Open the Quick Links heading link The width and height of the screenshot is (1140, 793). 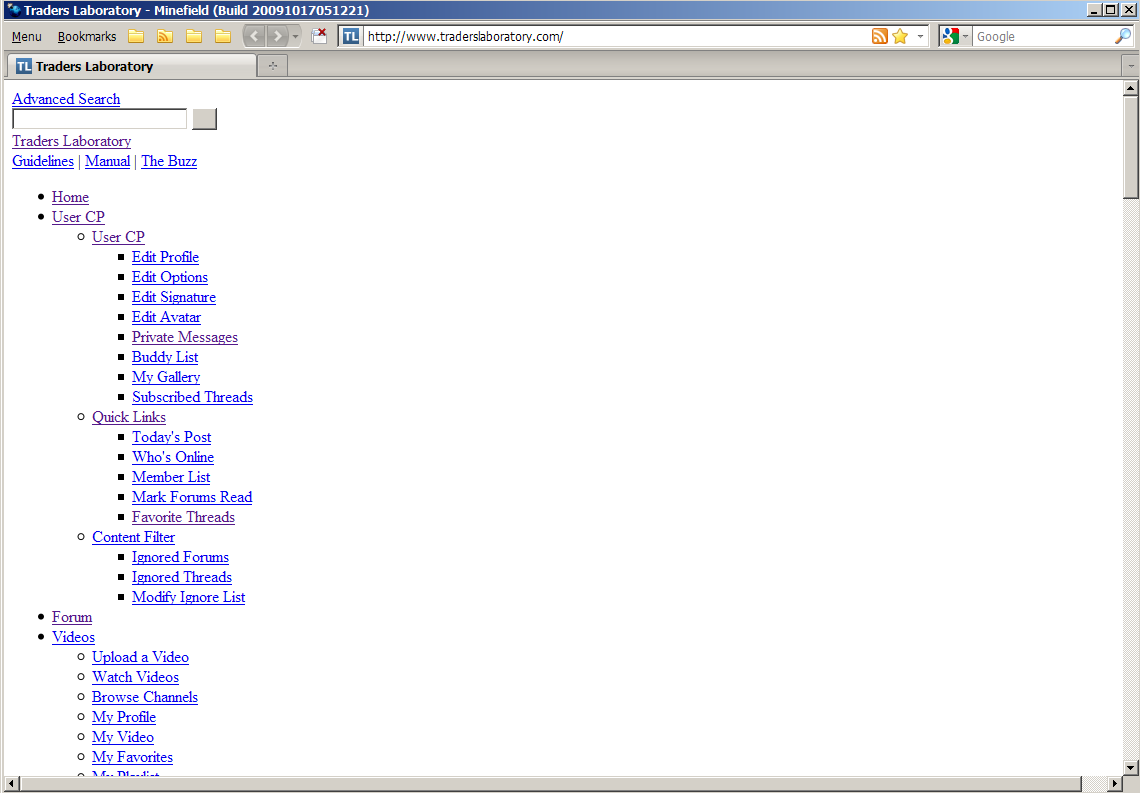pyautogui.click(x=129, y=417)
